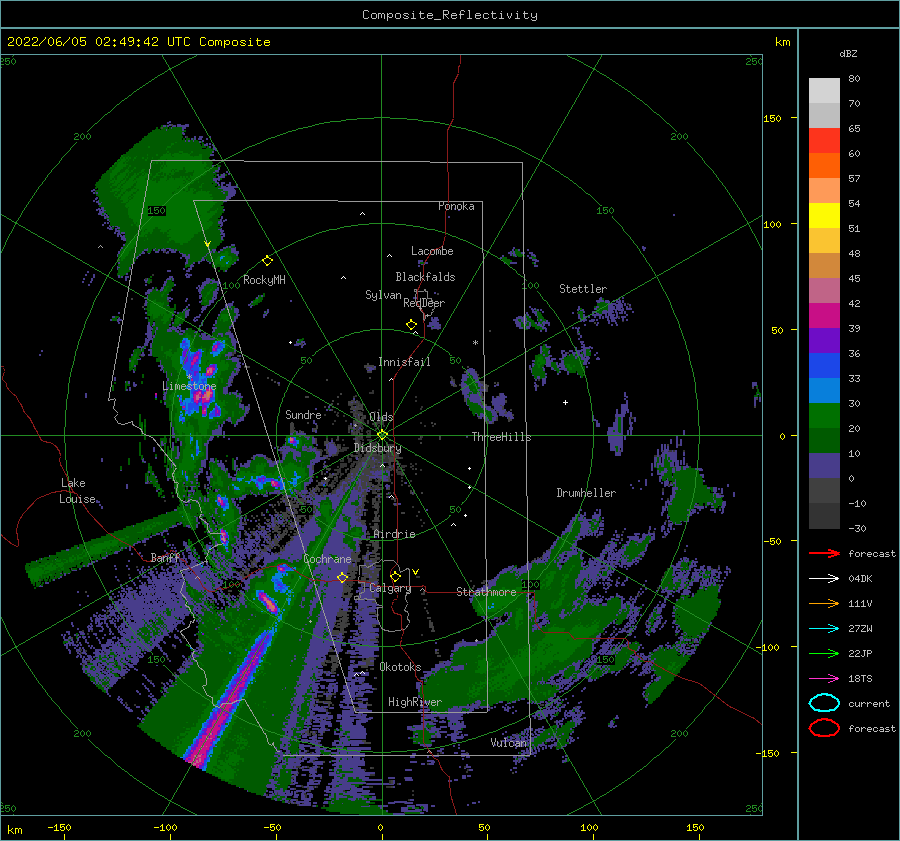Click the Didsbury town label
900x841 pixels.
click(x=378, y=448)
